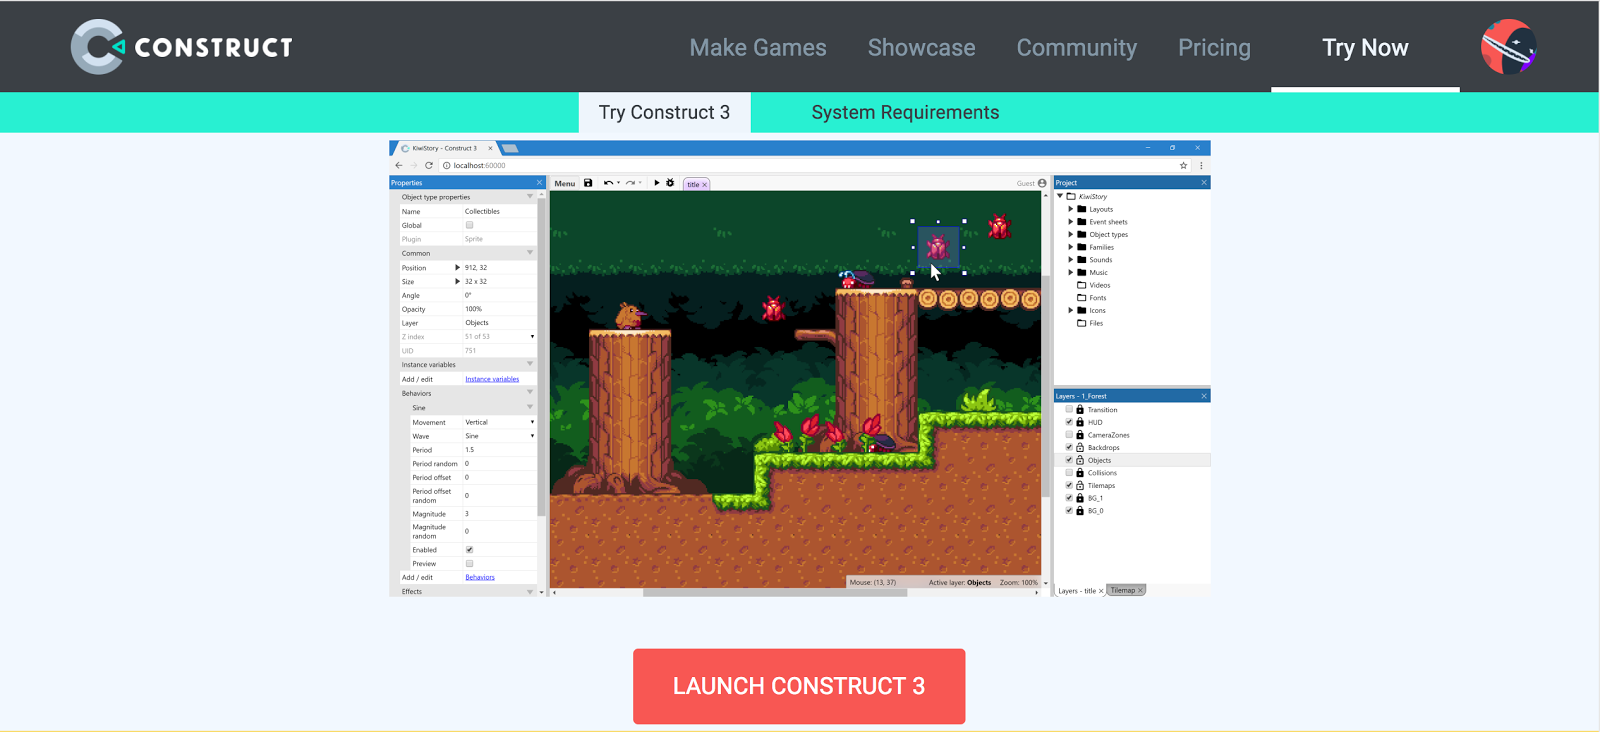Hide the BG_1 layer via its checkbox
Screen dimensions: 1600x732
click(x=1069, y=498)
